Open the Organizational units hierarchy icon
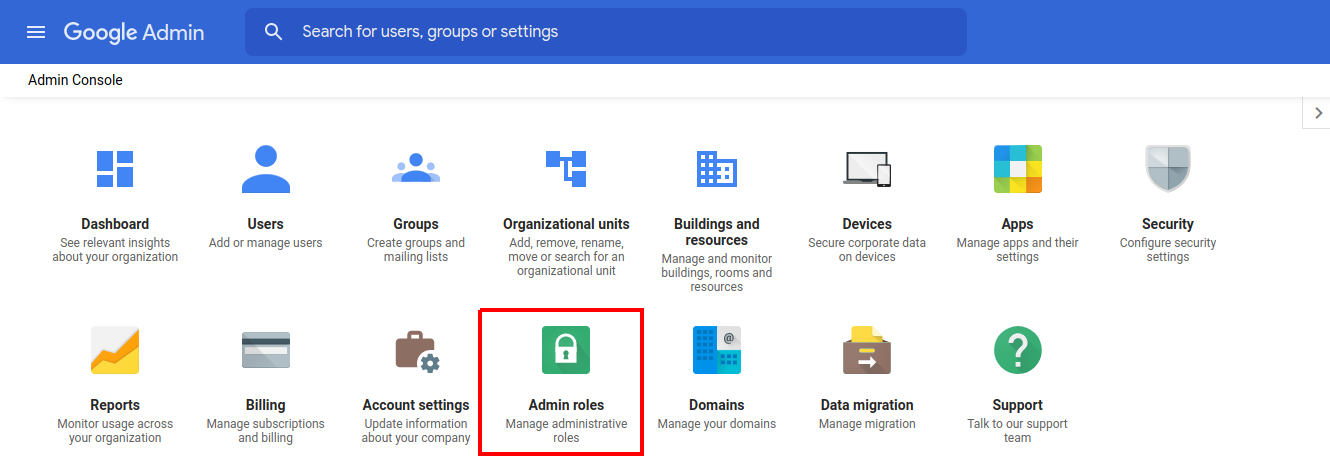The width and height of the screenshot is (1330, 461). tap(566, 169)
